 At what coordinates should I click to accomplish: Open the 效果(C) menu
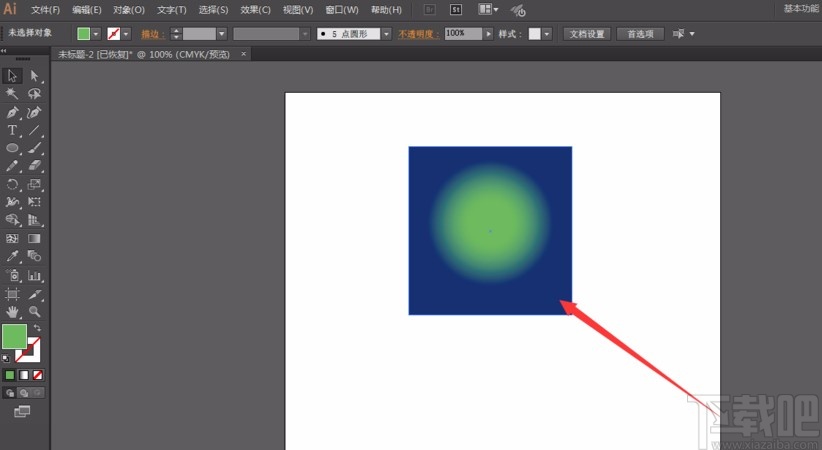point(255,10)
